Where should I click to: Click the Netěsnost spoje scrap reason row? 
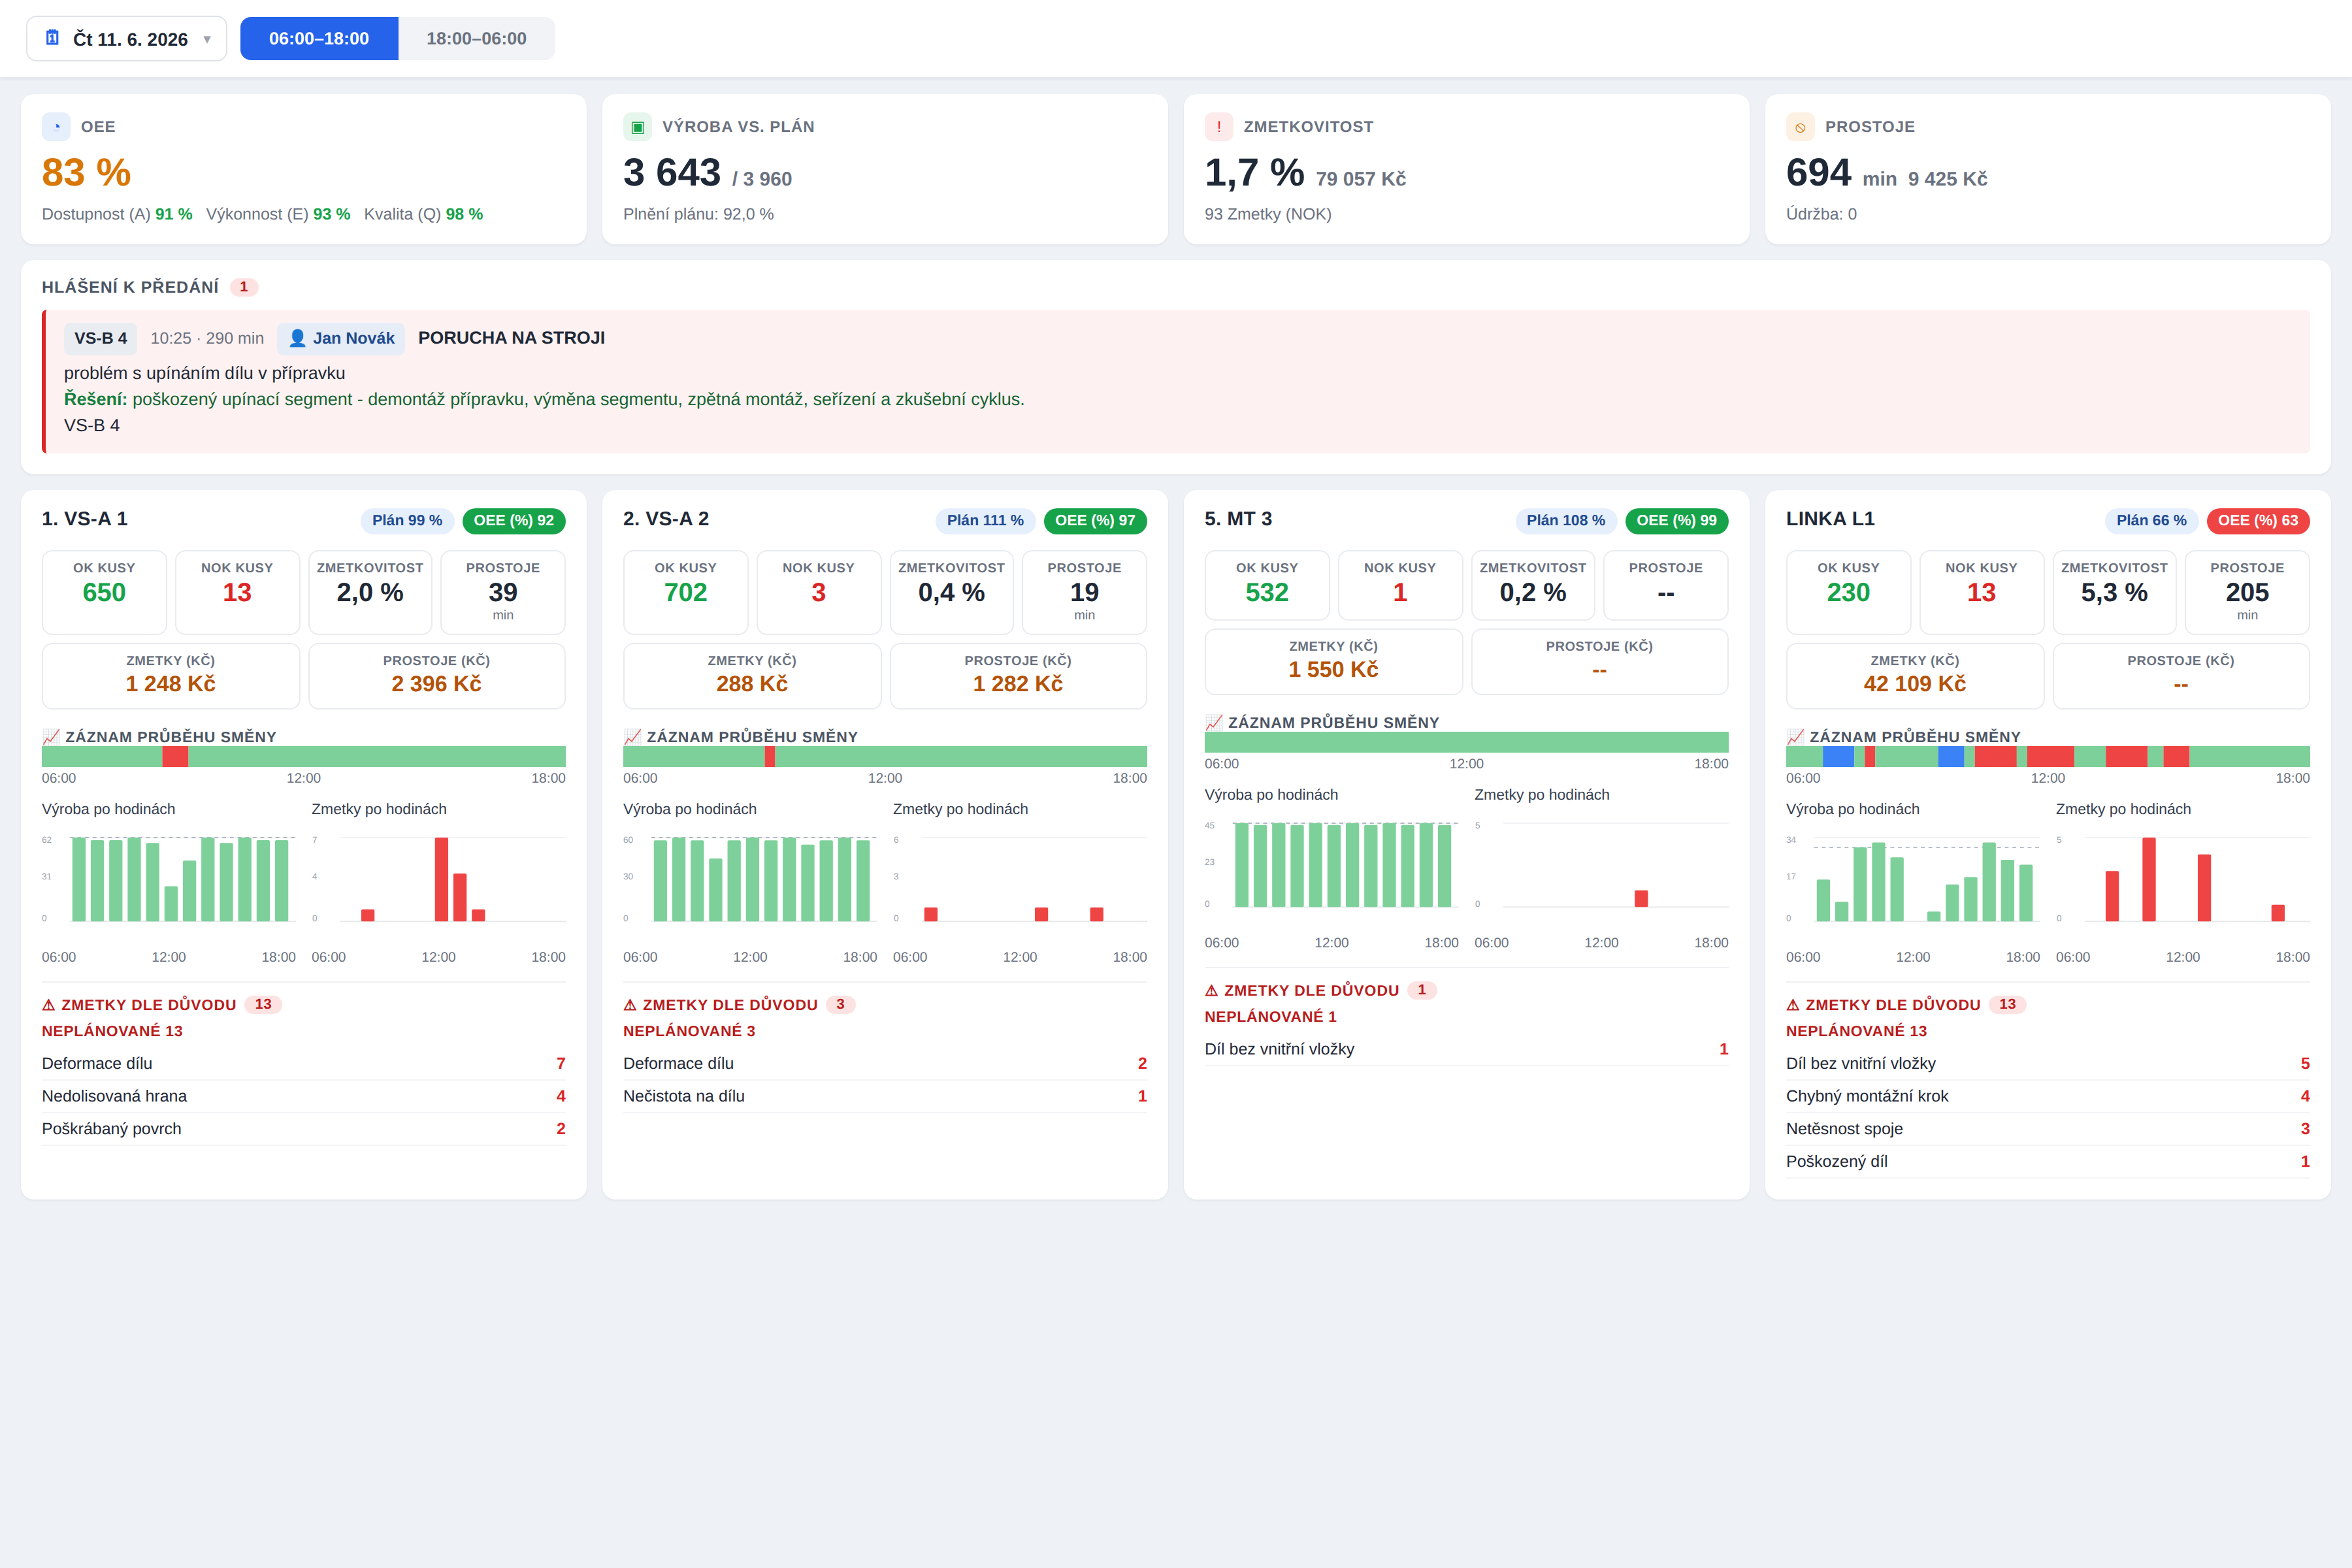pos(2048,1129)
